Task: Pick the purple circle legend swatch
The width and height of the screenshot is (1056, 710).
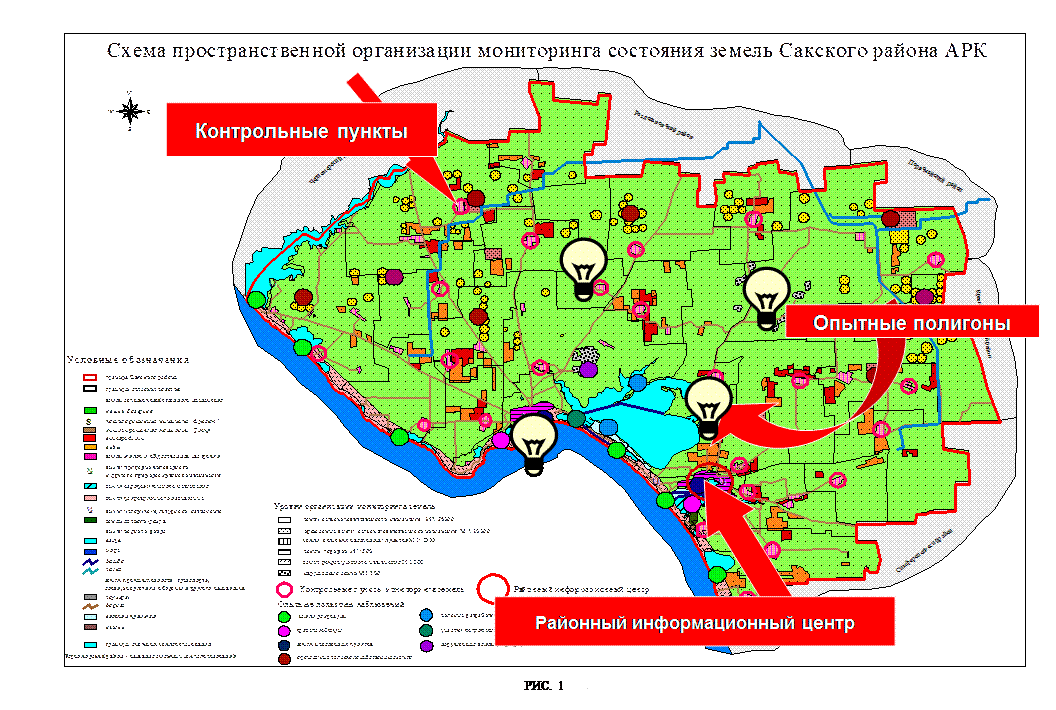Action: point(426,645)
